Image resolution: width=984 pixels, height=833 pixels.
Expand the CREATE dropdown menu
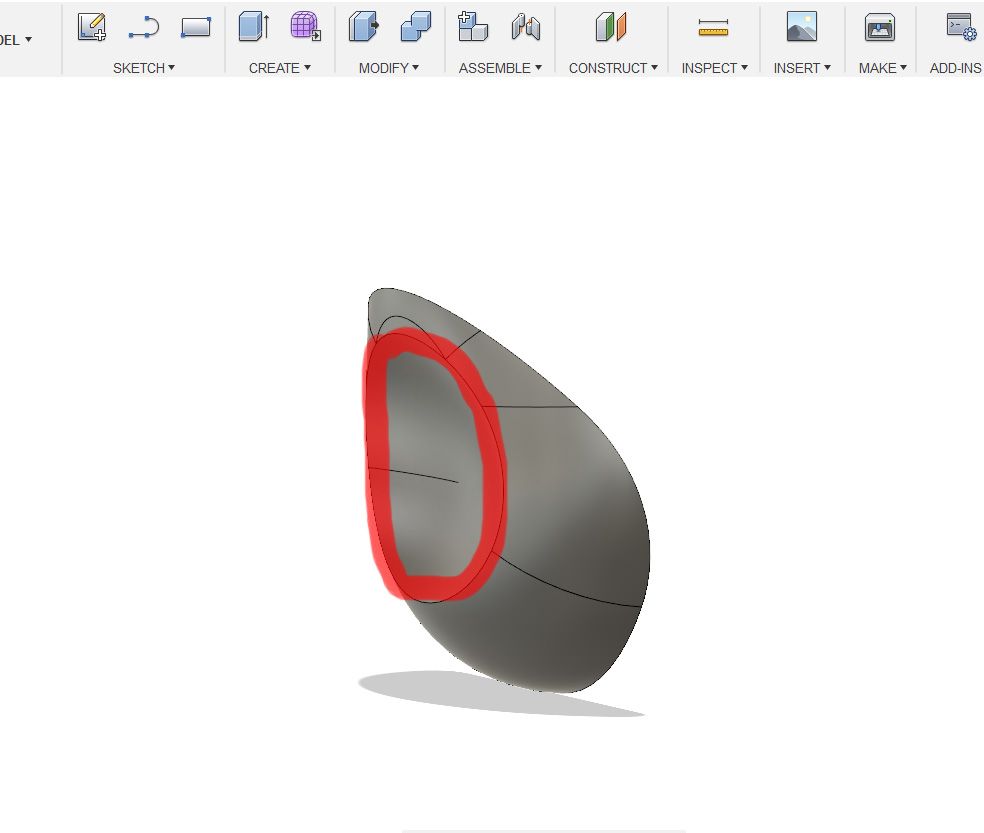[x=280, y=68]
